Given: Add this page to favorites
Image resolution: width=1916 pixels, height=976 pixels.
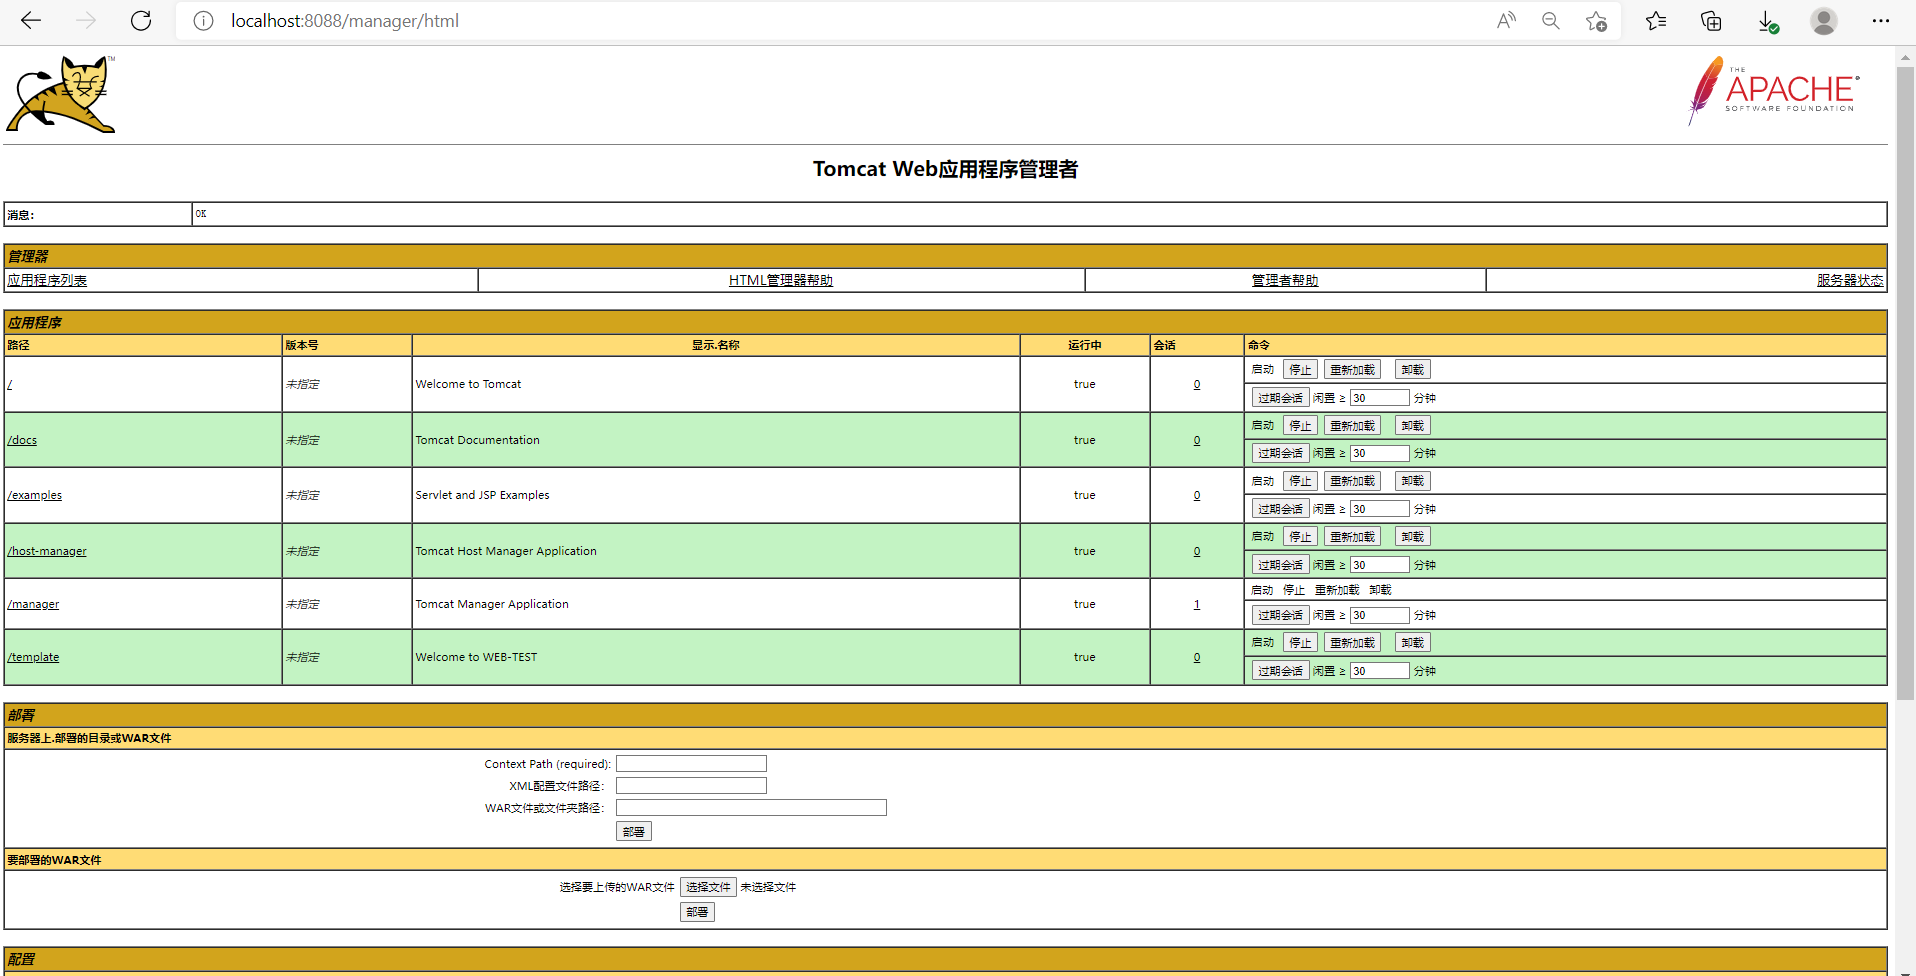Looking at the screenshot, I should coord(1596,21).
